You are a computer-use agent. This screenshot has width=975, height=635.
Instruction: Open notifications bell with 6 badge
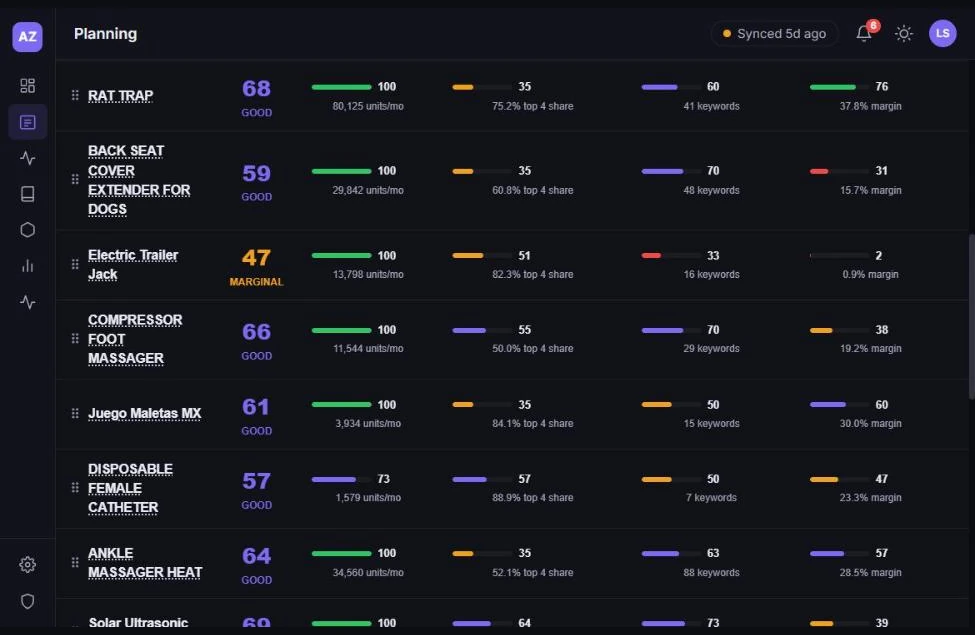tap(864, 34)
